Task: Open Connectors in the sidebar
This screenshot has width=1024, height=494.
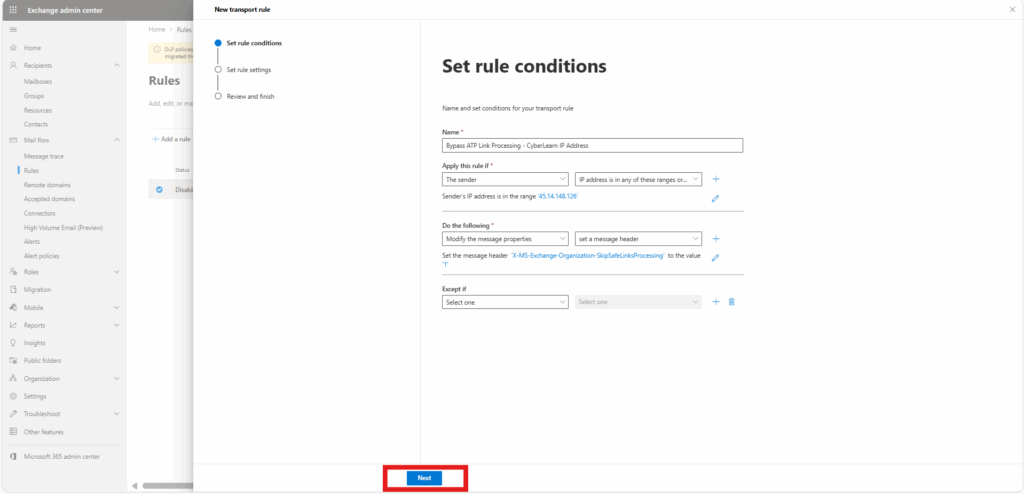Action: (x=40, y=213)
